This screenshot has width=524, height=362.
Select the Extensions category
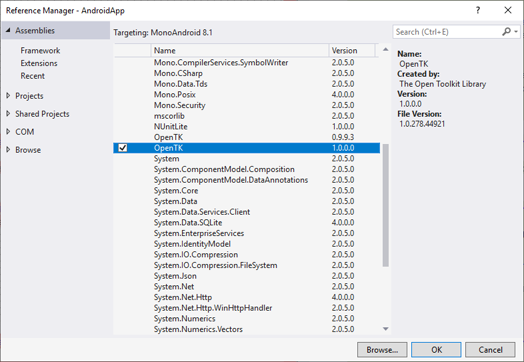tap(39, 63)
